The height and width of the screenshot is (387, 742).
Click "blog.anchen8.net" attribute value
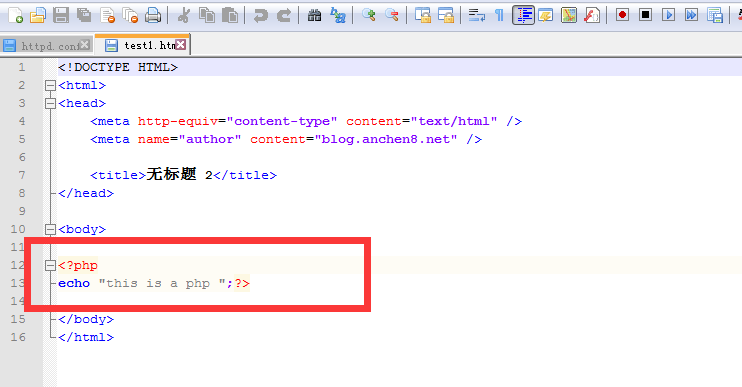(386, 139)
